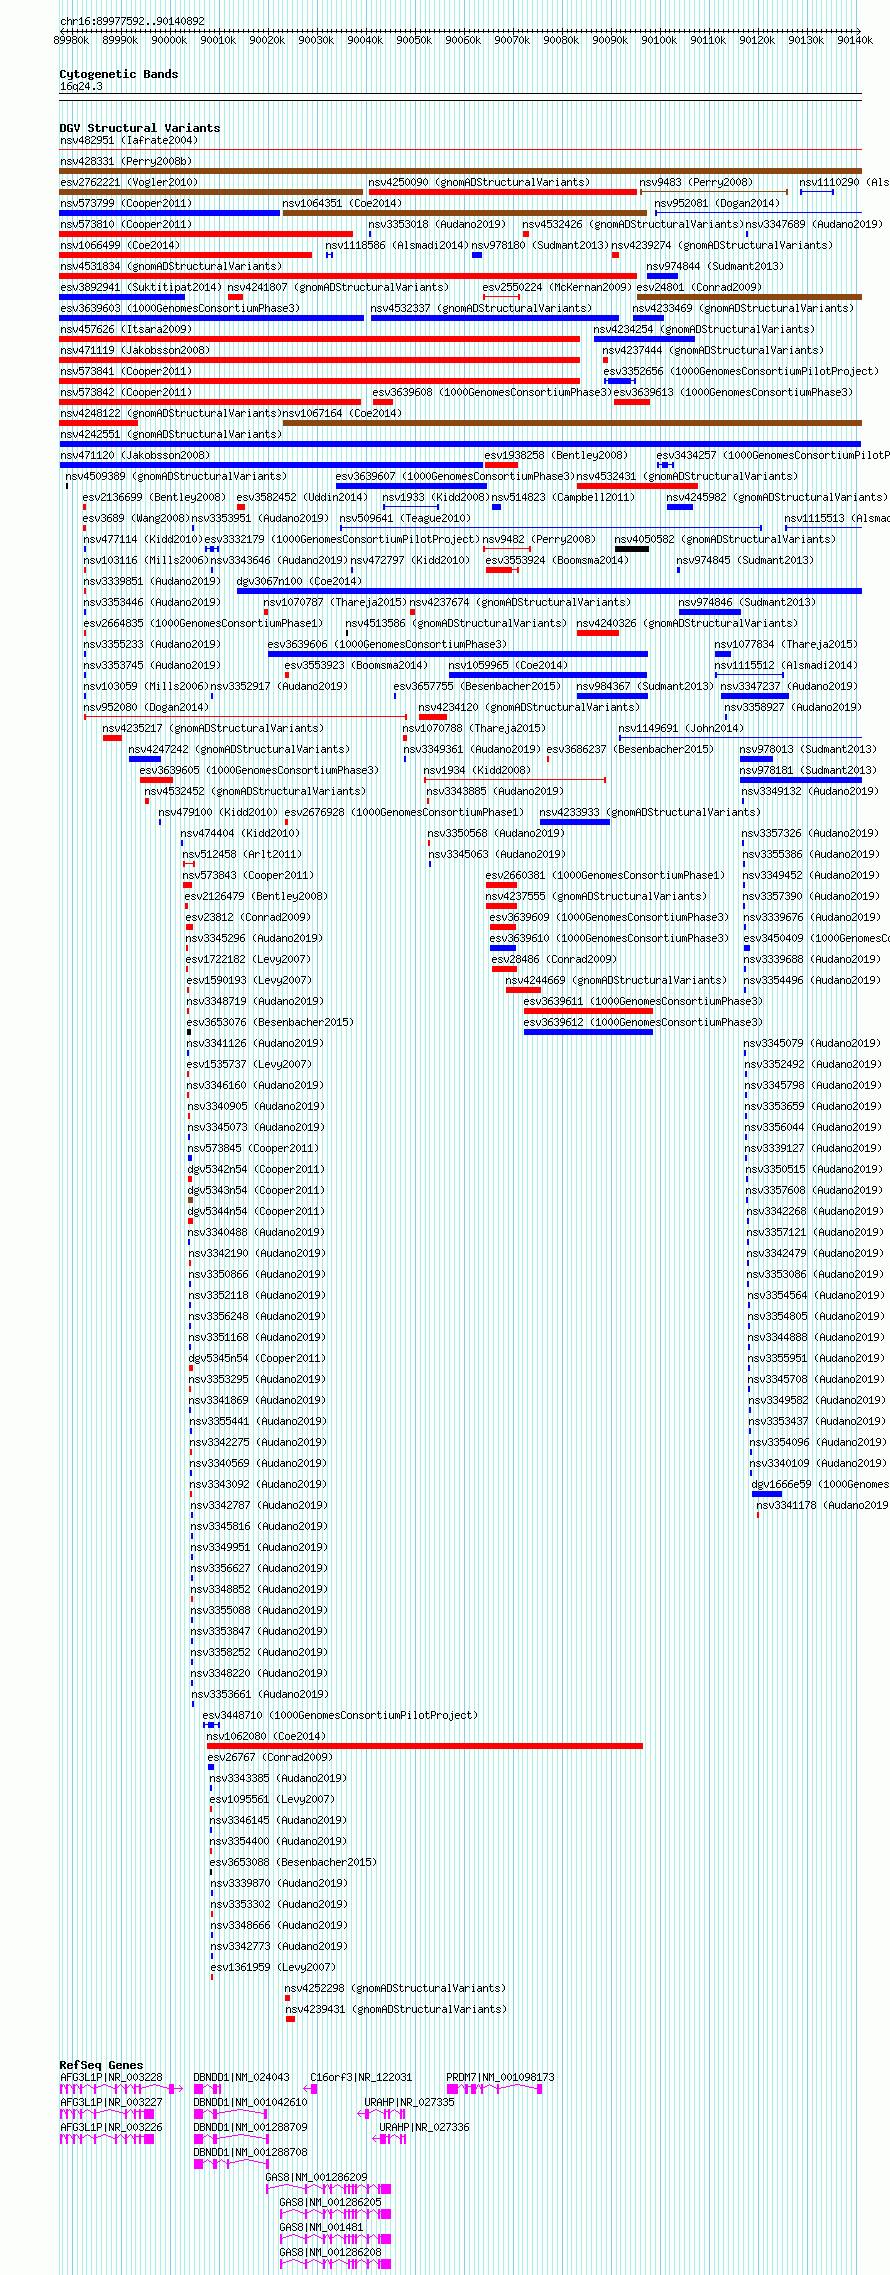890x2275 pixels.
Task: Select DBNDD1 NM_024043 transcript
Action: 241,2077
